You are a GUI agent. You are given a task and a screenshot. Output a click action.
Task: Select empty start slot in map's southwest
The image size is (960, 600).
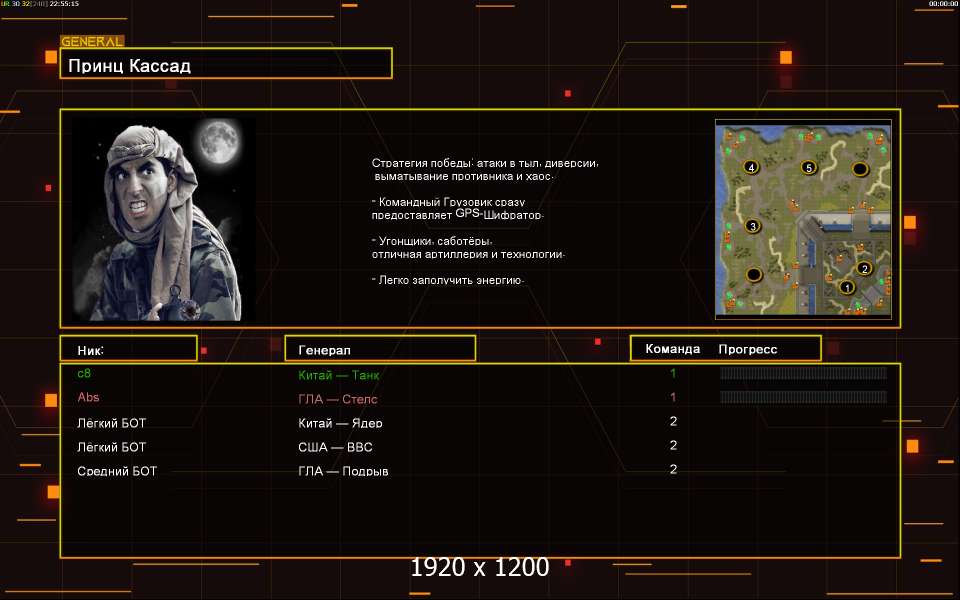(x=754, y=274)
